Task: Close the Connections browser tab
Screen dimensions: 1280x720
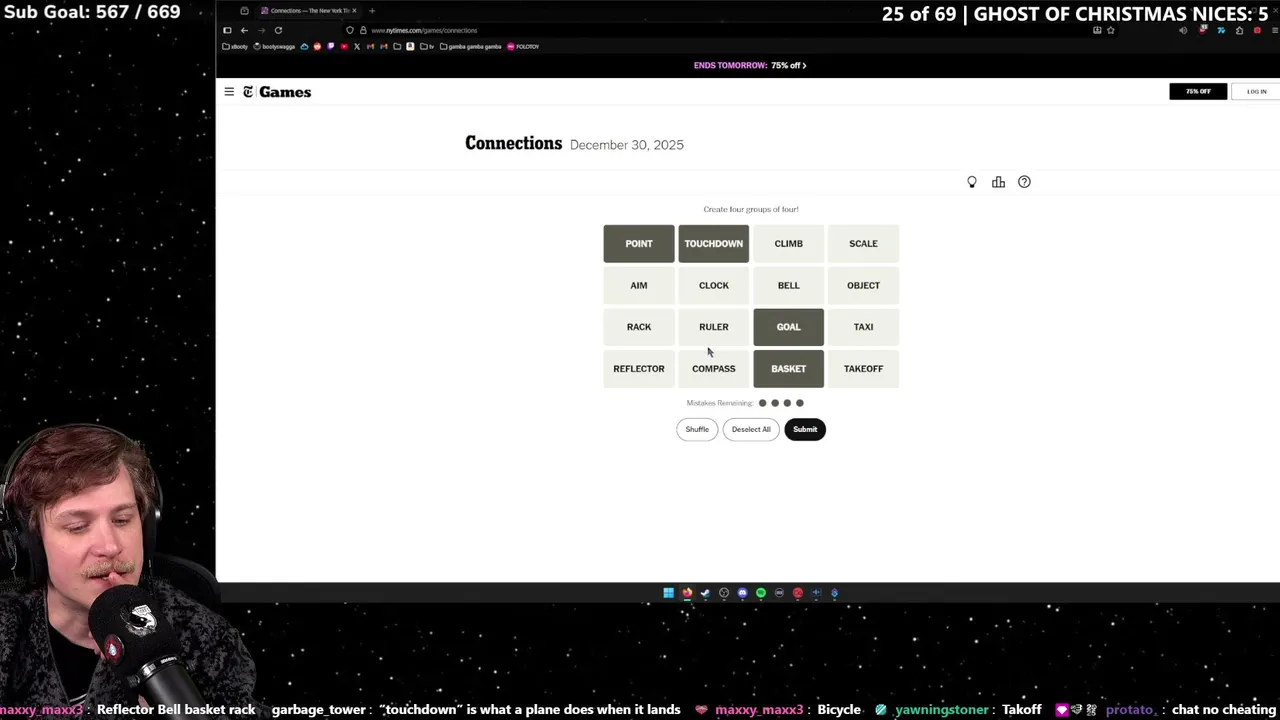Action: tap(354, 11)
